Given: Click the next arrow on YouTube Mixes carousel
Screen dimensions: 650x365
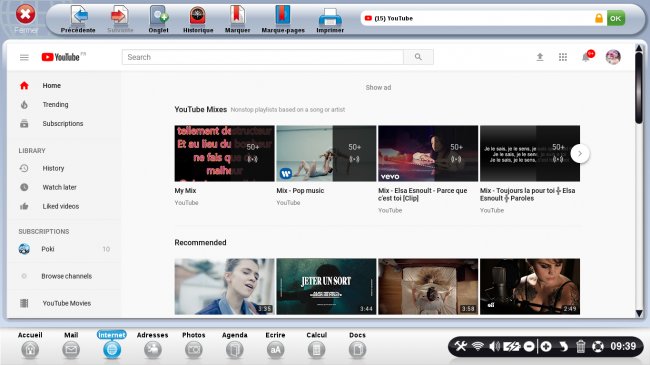Looking at the screenshot, I should click(x=580, y=154).
